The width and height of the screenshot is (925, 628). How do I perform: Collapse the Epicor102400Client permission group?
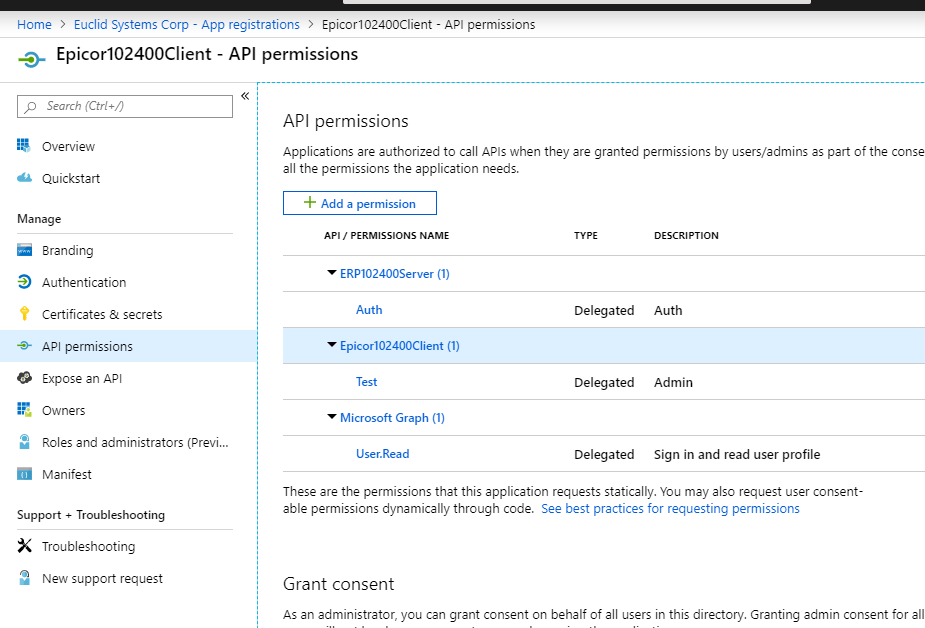coord(332,345)
